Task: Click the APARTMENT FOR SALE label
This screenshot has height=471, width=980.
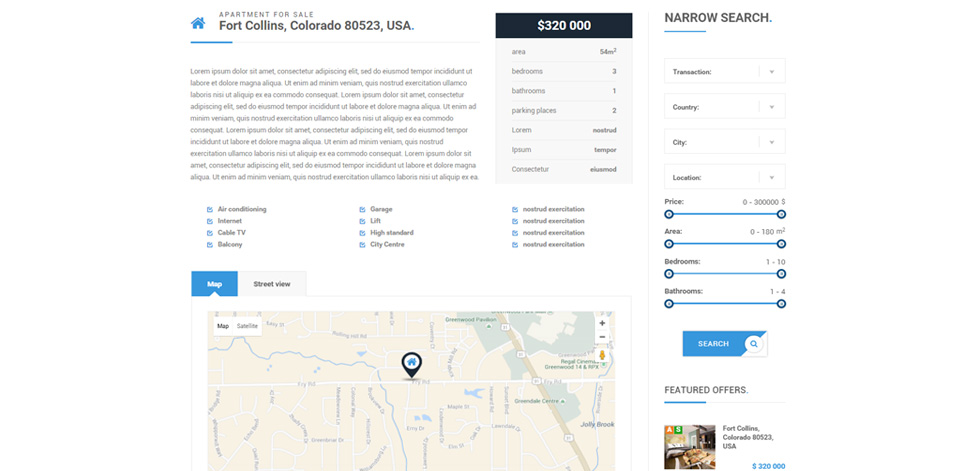Action: pyautogui.click(x=266, y=14)
